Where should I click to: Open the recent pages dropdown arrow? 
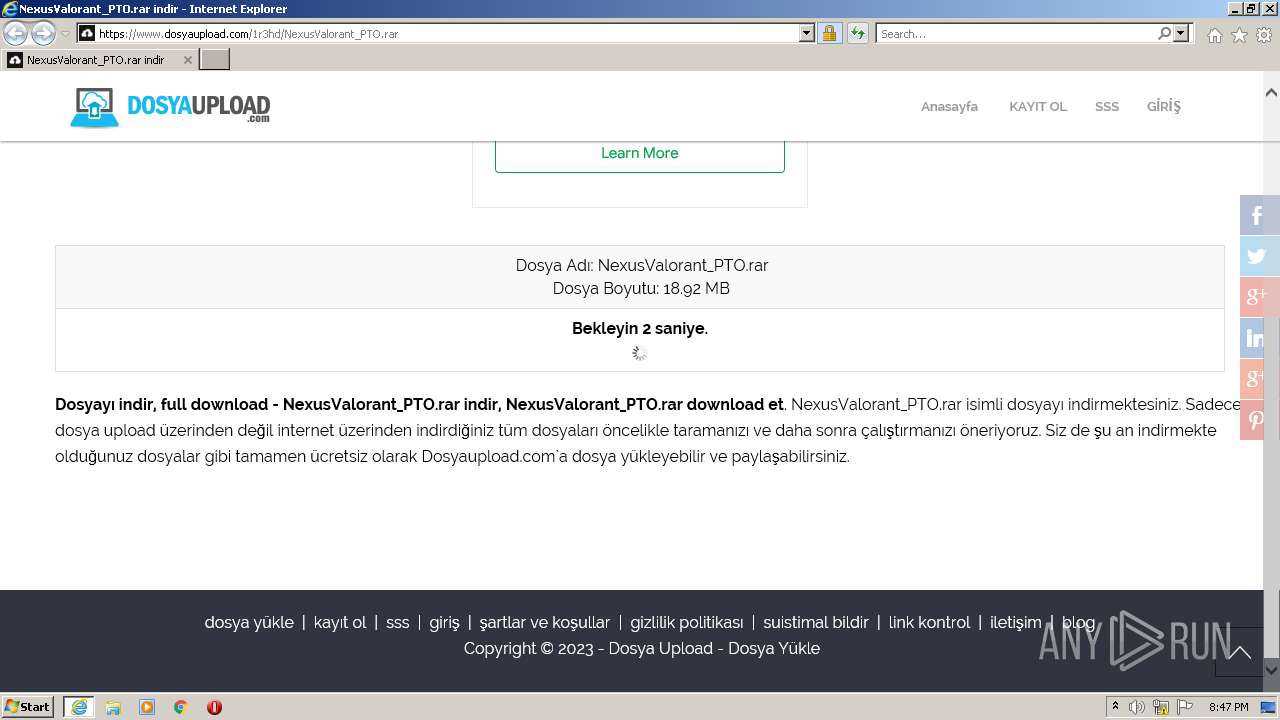[x=65, y=34]
